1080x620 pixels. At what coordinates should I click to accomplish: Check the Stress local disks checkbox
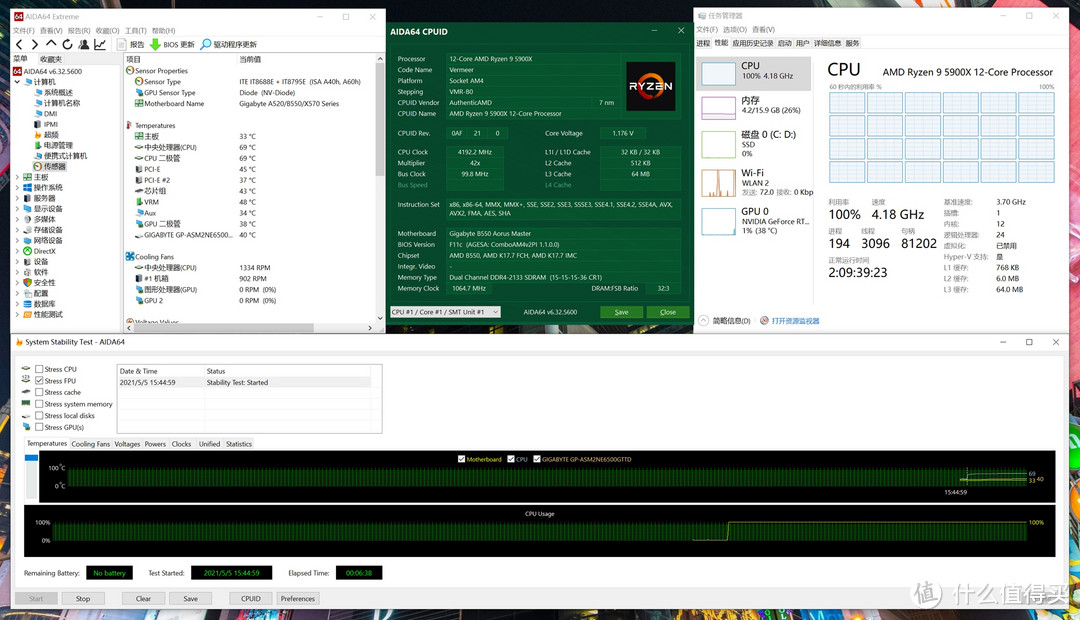pos(39,416)
